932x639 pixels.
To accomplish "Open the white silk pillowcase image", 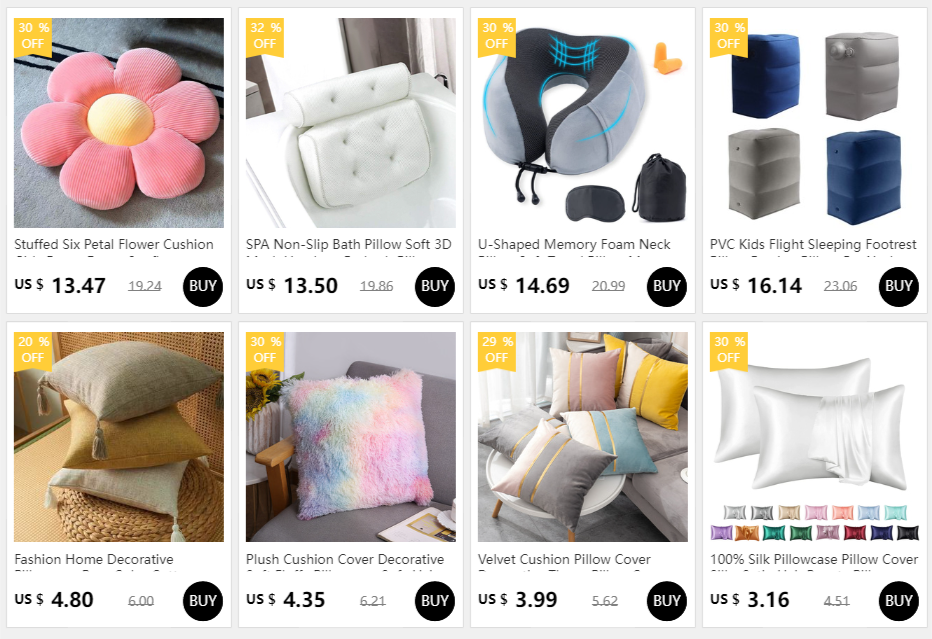I will tap(814, 437).
